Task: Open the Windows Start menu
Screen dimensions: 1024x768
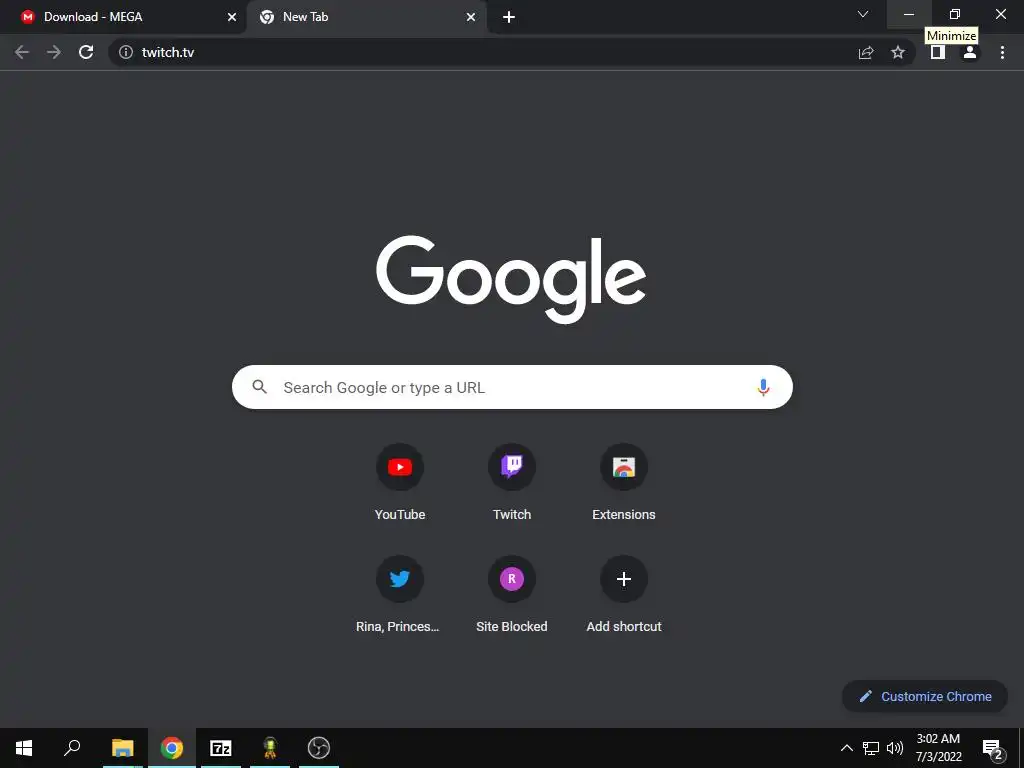Action: (24, 748)
